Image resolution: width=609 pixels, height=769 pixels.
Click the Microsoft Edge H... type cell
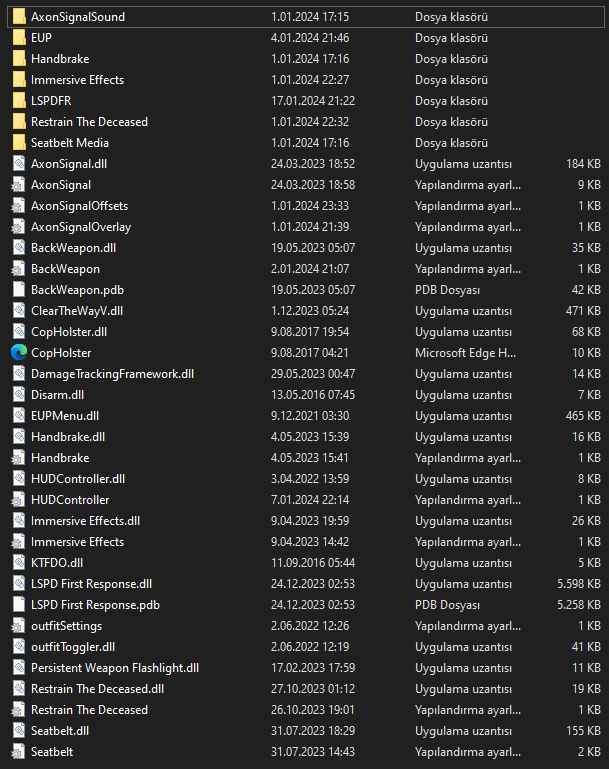click(x=465, y=353)
